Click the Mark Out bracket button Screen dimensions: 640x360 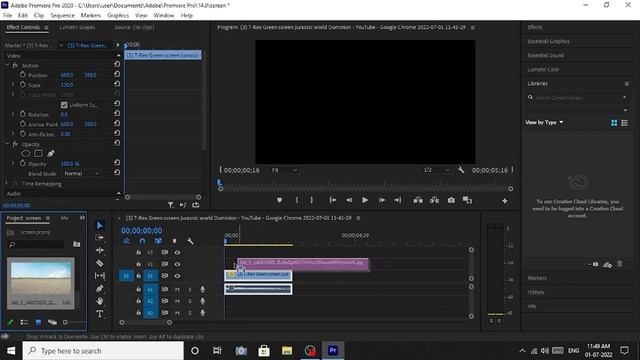[311, 200]
